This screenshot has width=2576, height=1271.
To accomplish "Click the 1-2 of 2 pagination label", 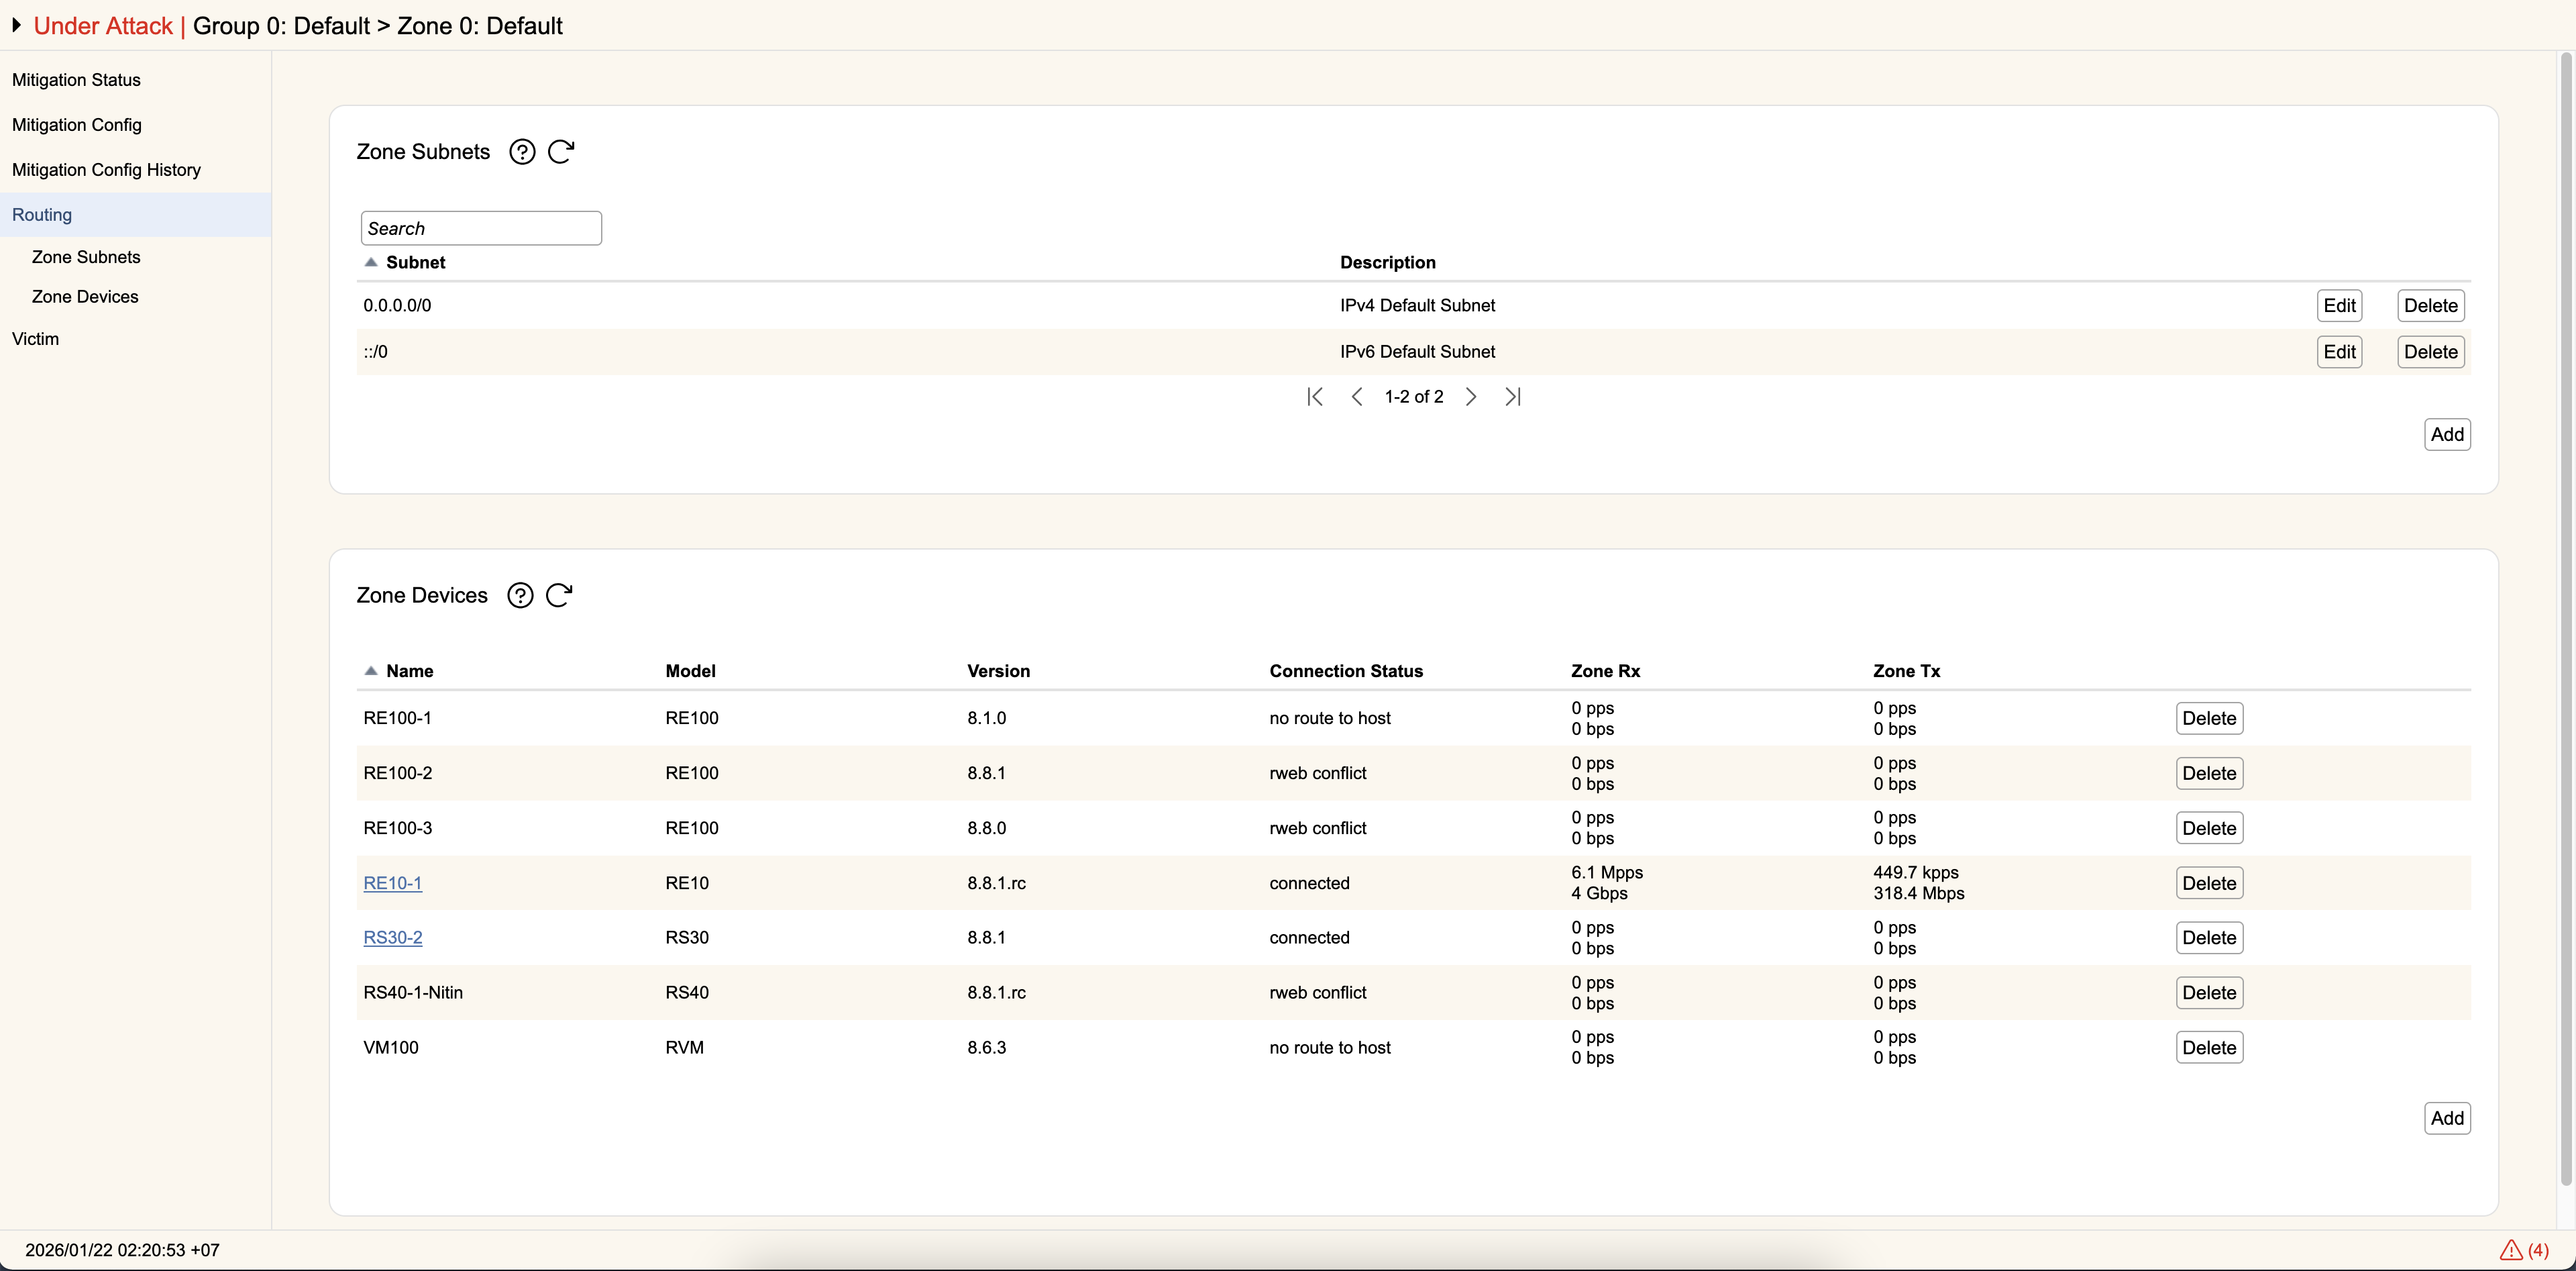I will click(1414, 397).
